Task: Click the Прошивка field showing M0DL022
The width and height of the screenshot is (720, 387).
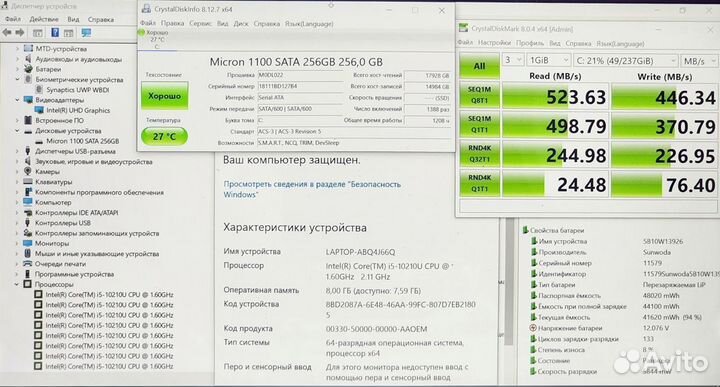Action: click(300, 75)
